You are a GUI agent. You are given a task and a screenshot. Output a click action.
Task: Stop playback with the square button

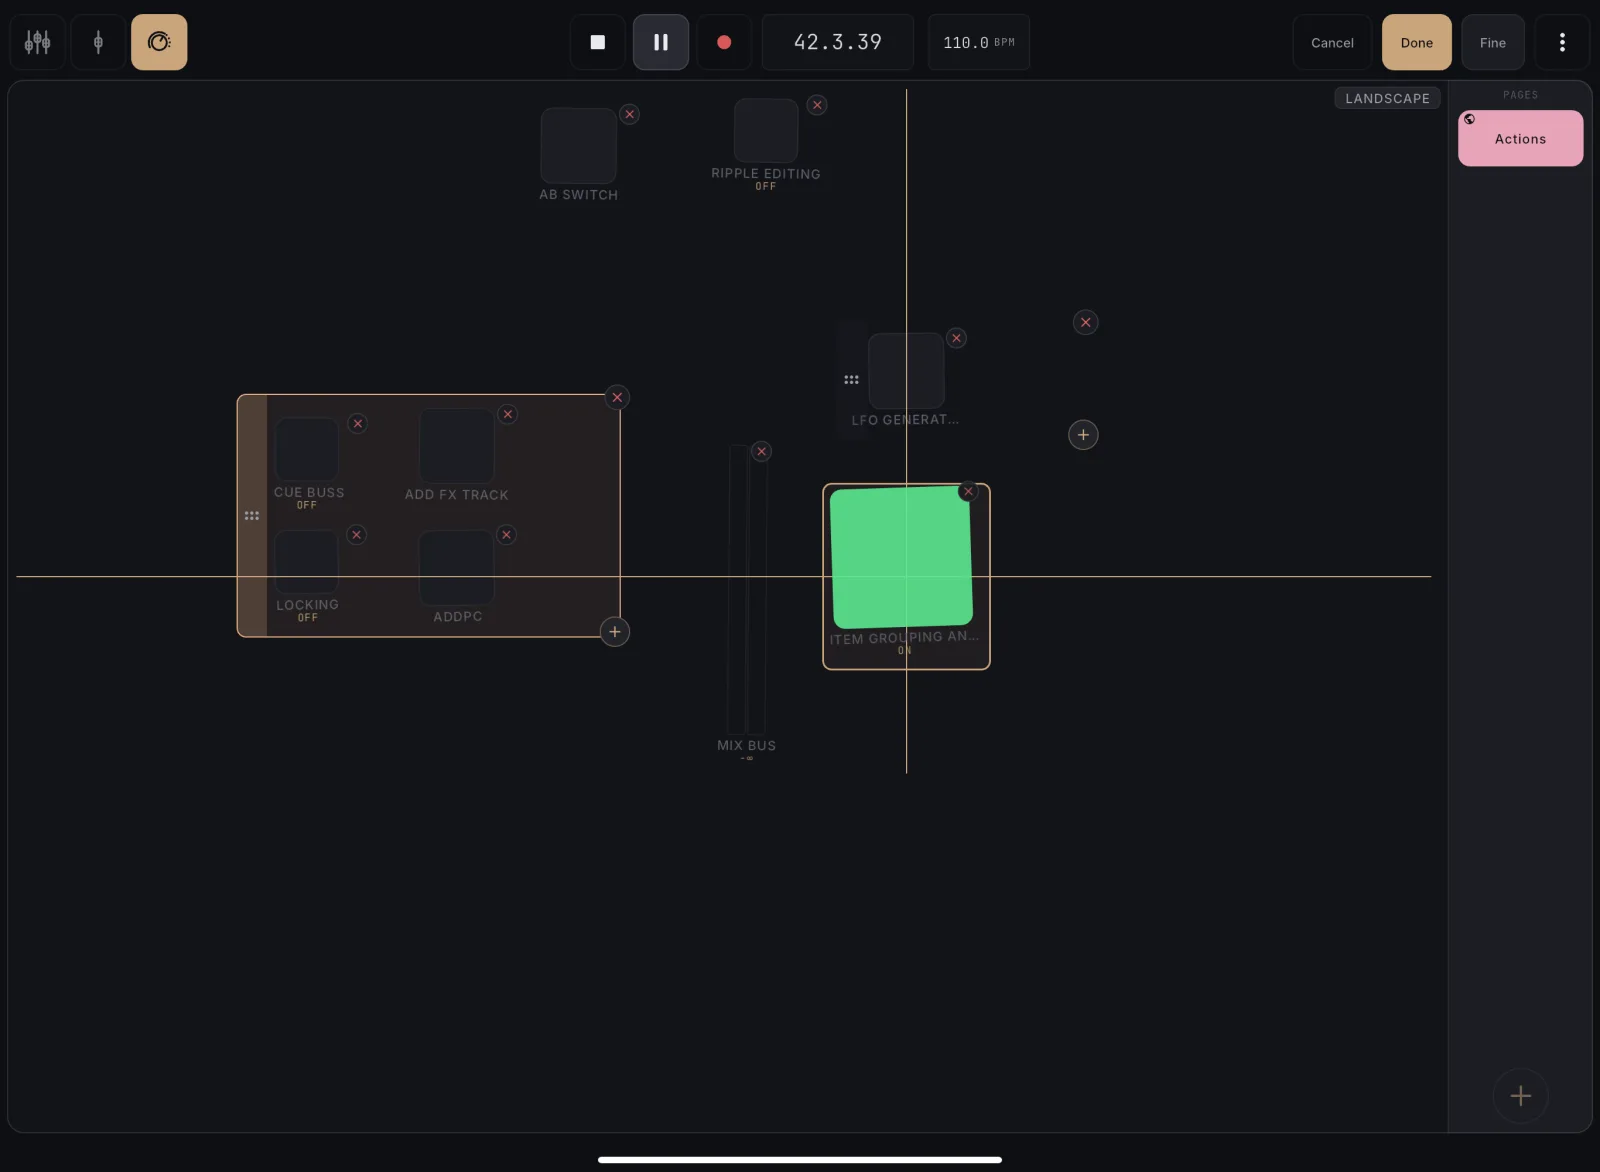click(598, 42)
